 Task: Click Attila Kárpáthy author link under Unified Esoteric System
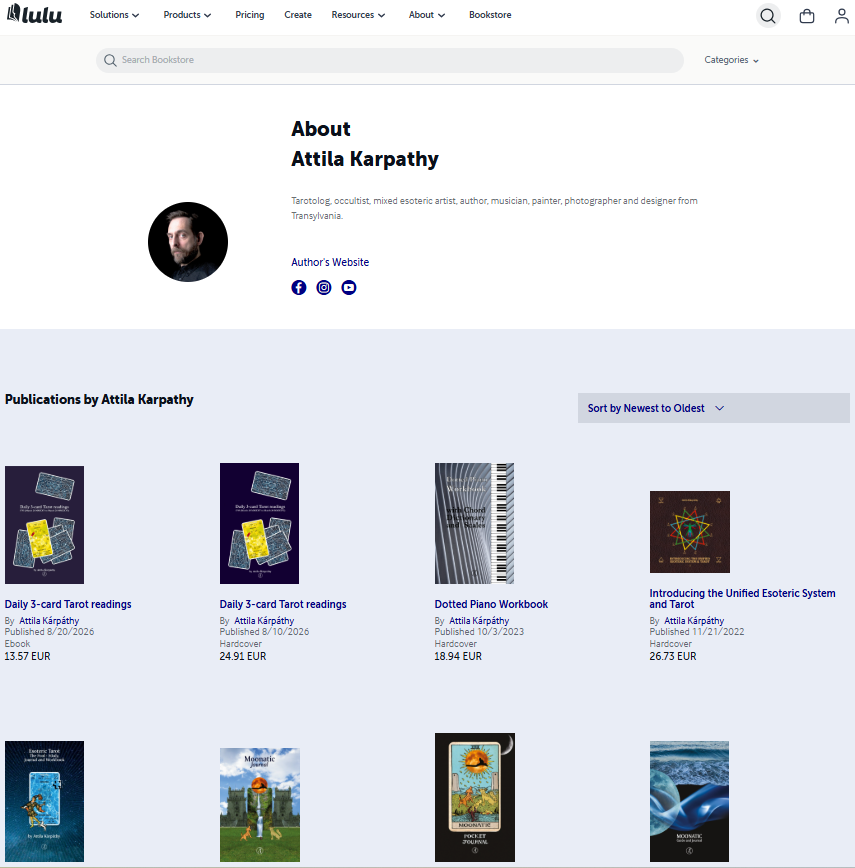point(694,621)
